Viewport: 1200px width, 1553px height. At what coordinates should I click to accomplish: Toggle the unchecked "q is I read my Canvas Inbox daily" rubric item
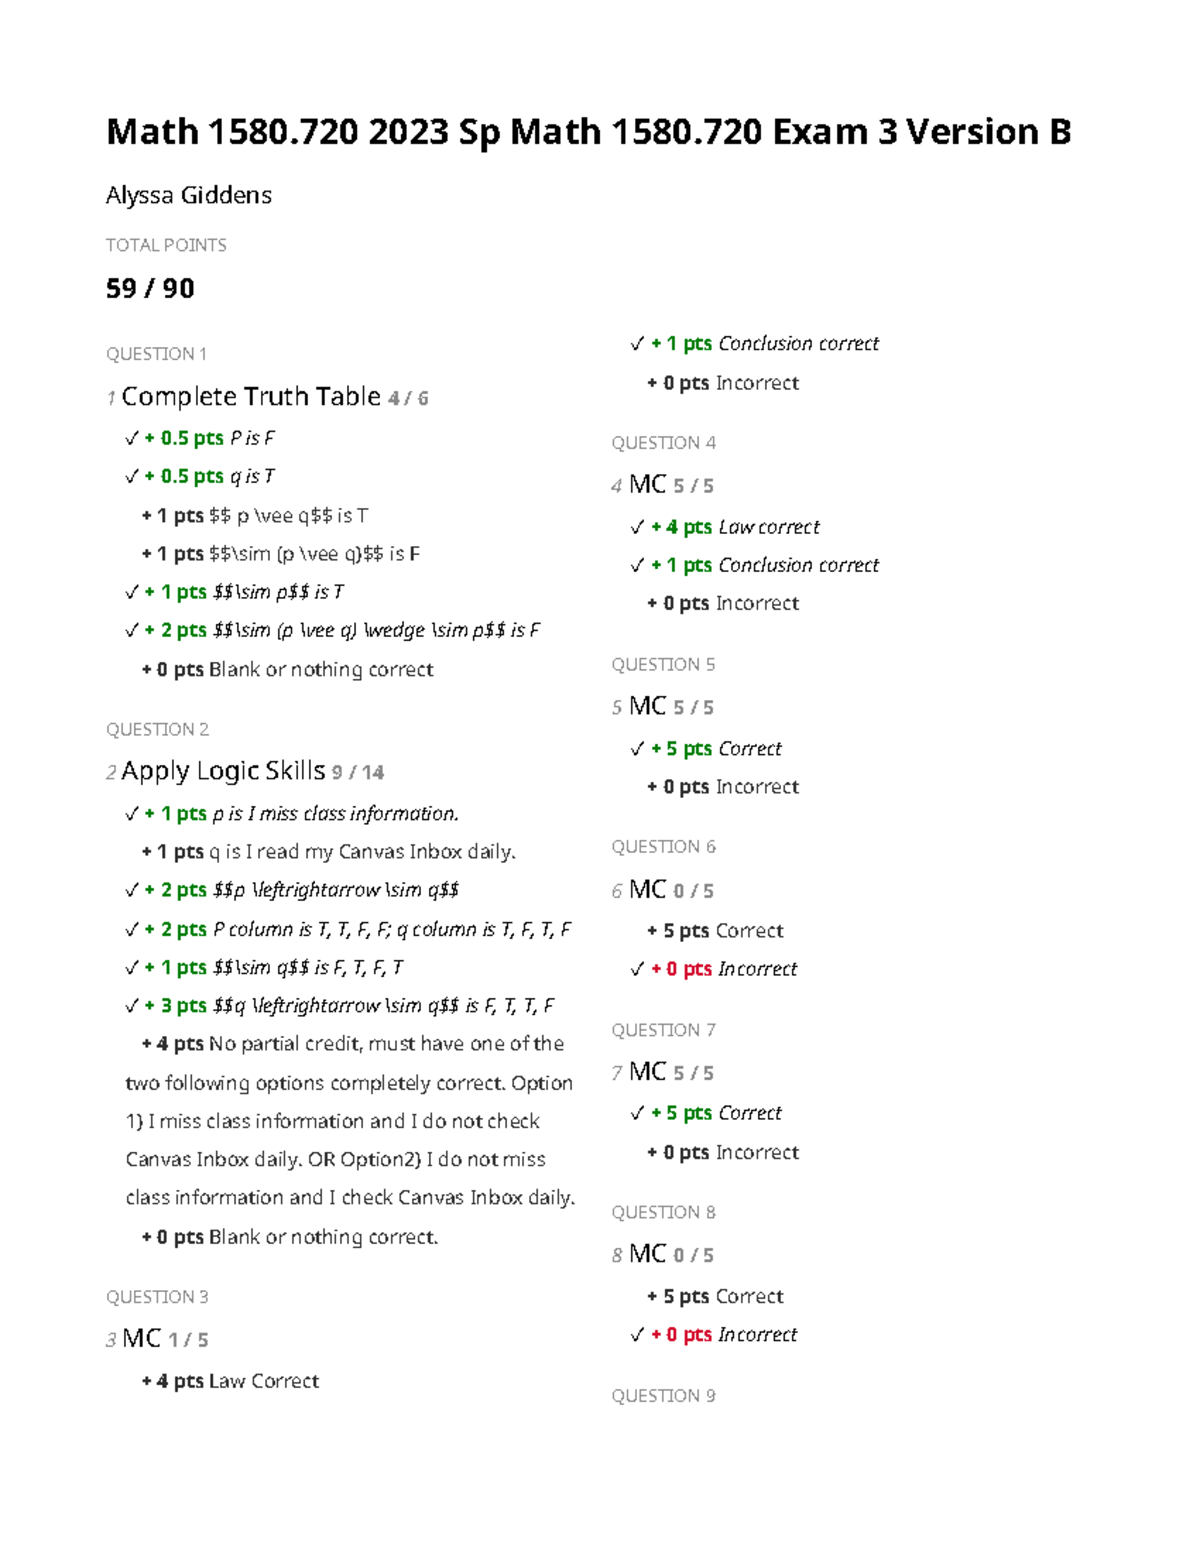pos(329,852)
